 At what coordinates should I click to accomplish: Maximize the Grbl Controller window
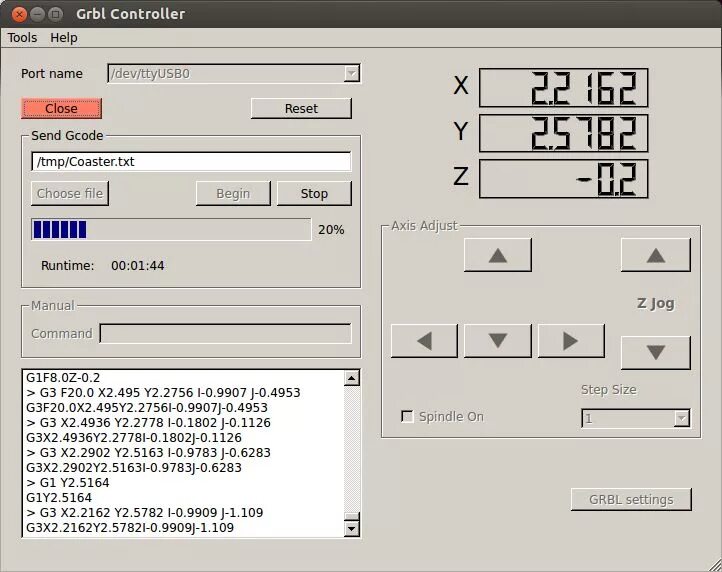point(55,14)
